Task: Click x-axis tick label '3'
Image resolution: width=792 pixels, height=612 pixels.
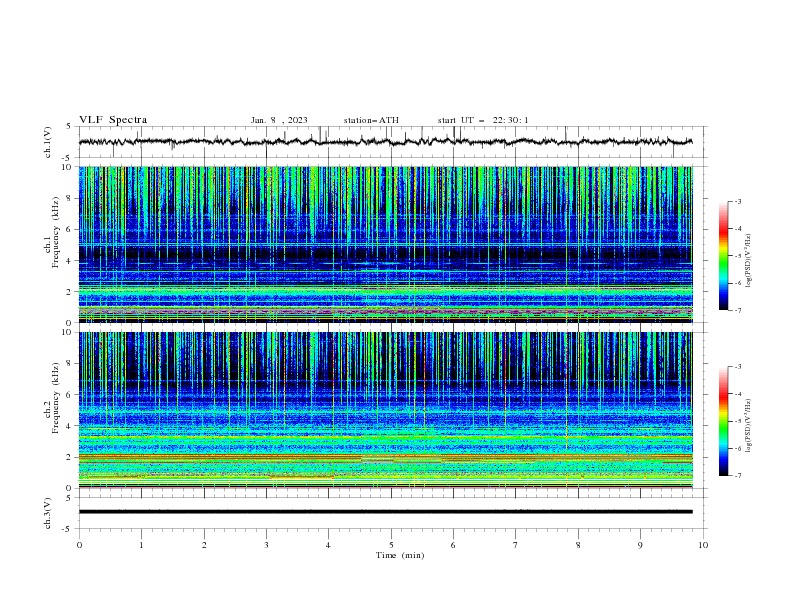Action: pos(266,545)
